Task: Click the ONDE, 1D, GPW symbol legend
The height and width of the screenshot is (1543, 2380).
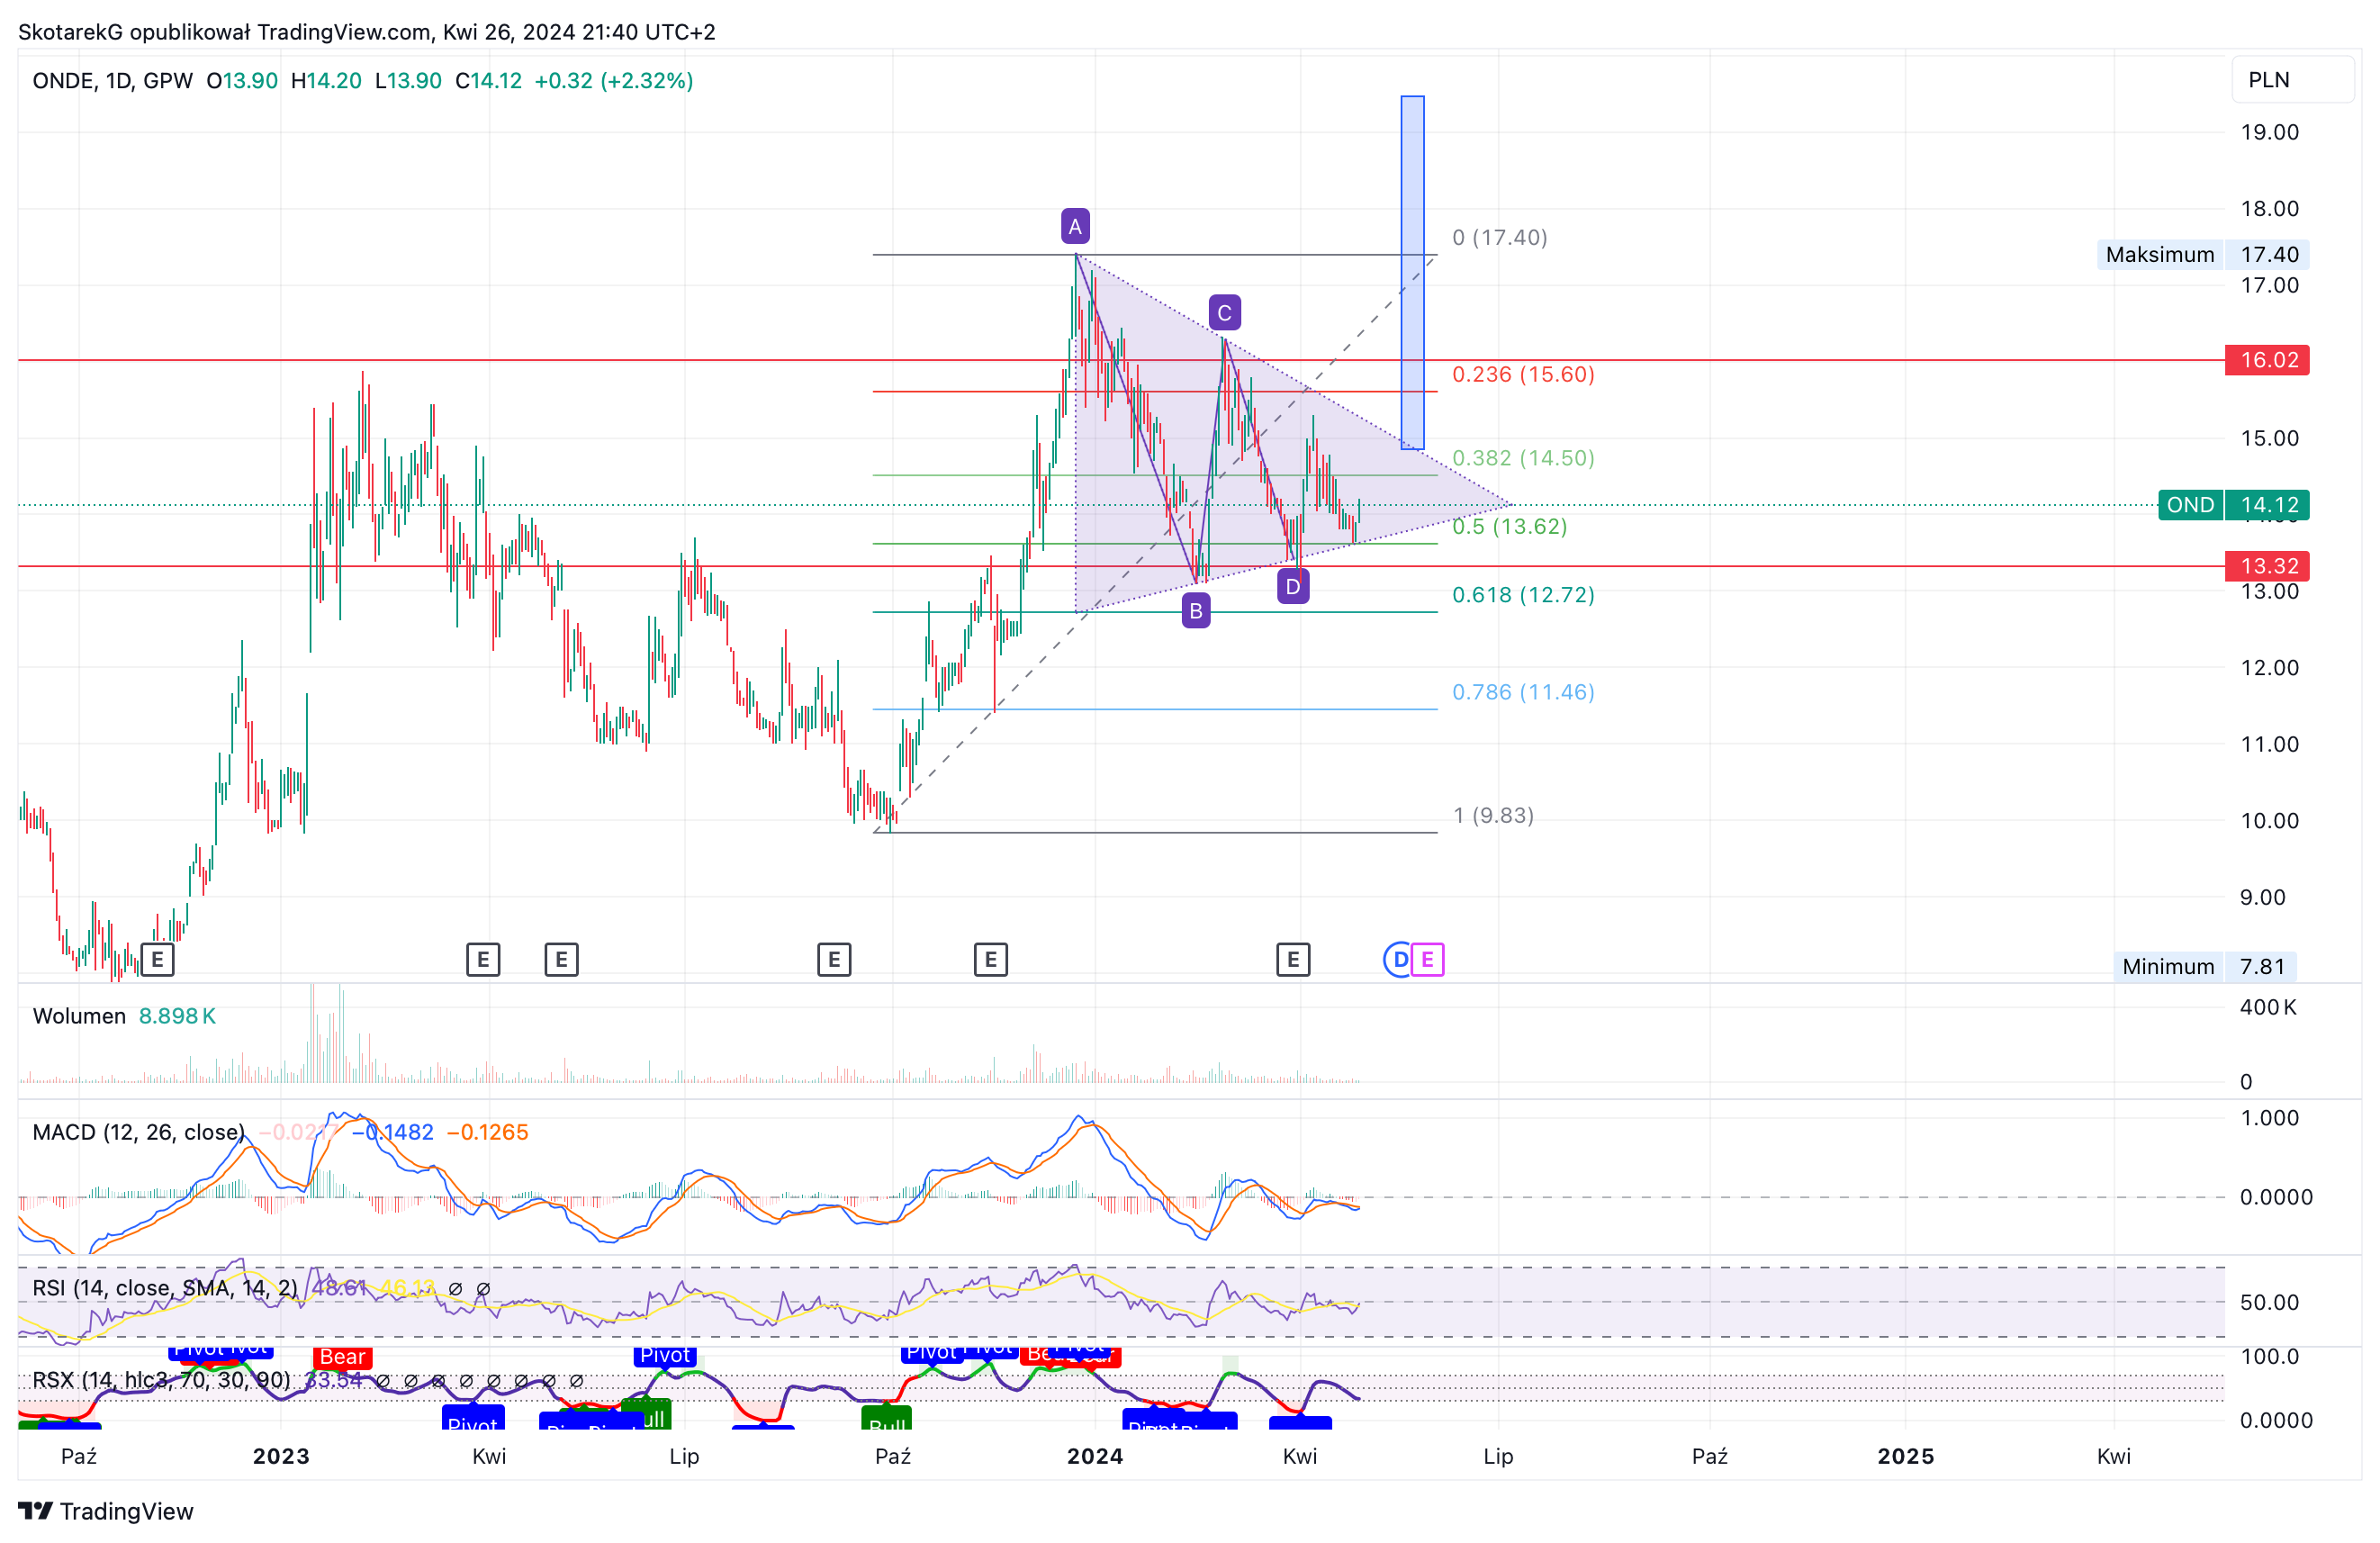Action: pyautogui.click(x=112, y=81)
